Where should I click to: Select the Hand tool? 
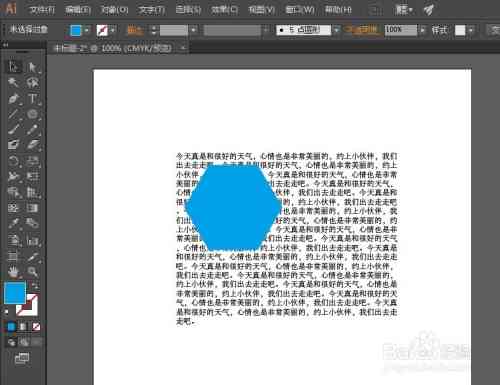pyautogui.click(x=13, y=272)
